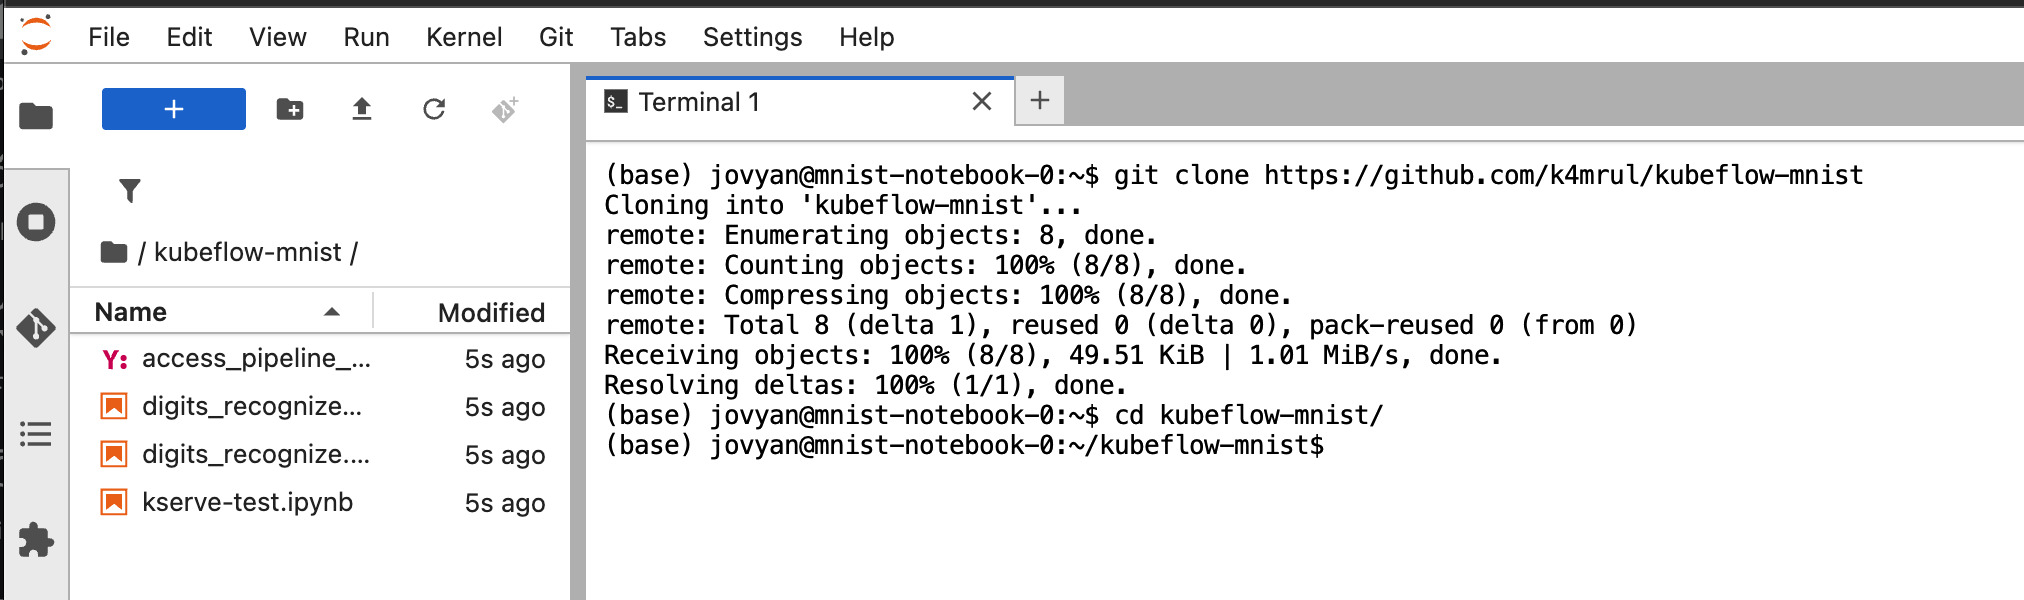Viewport: 2024px width, 600px height.
Task: Open the Extension Manager puzzle icon
Action: click(x=36, y=540)
